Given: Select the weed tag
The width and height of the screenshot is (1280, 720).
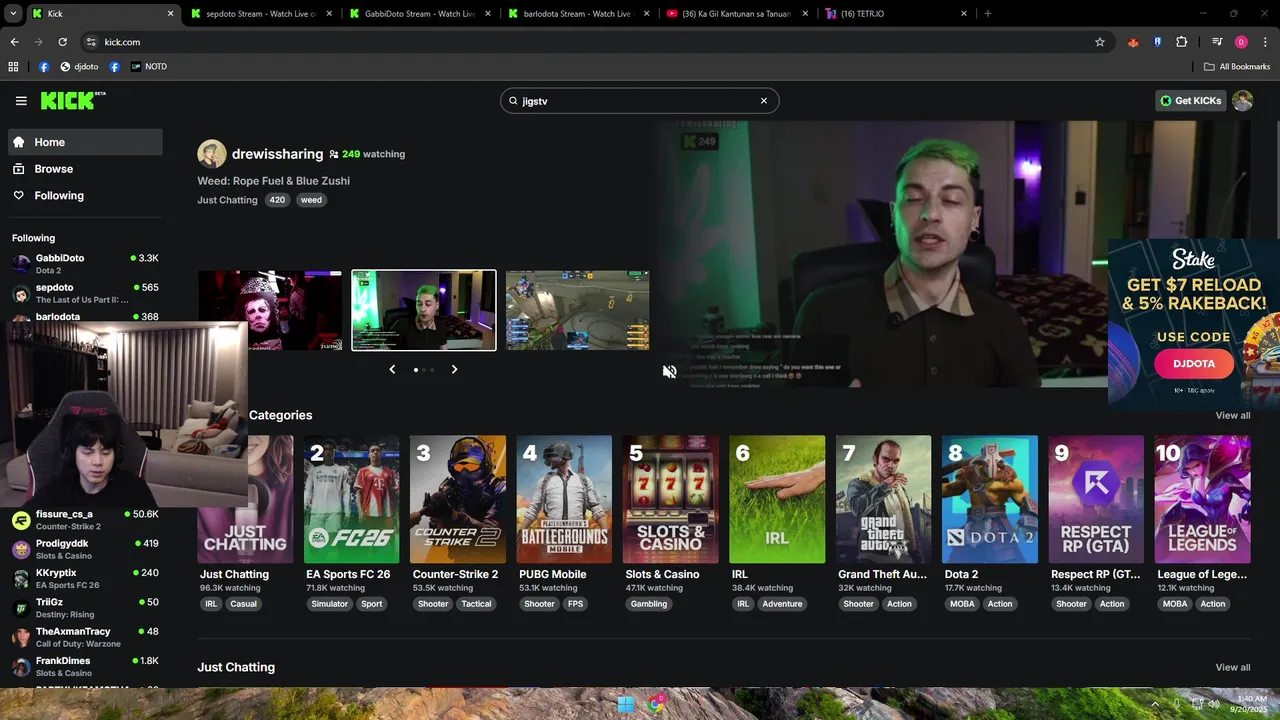Looking at the screenshot, I should click(311, 200).
